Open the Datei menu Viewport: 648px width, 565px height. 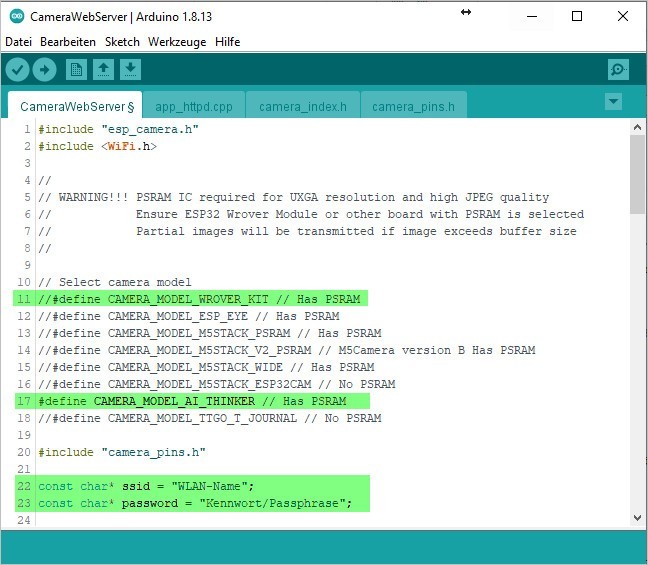19,42
